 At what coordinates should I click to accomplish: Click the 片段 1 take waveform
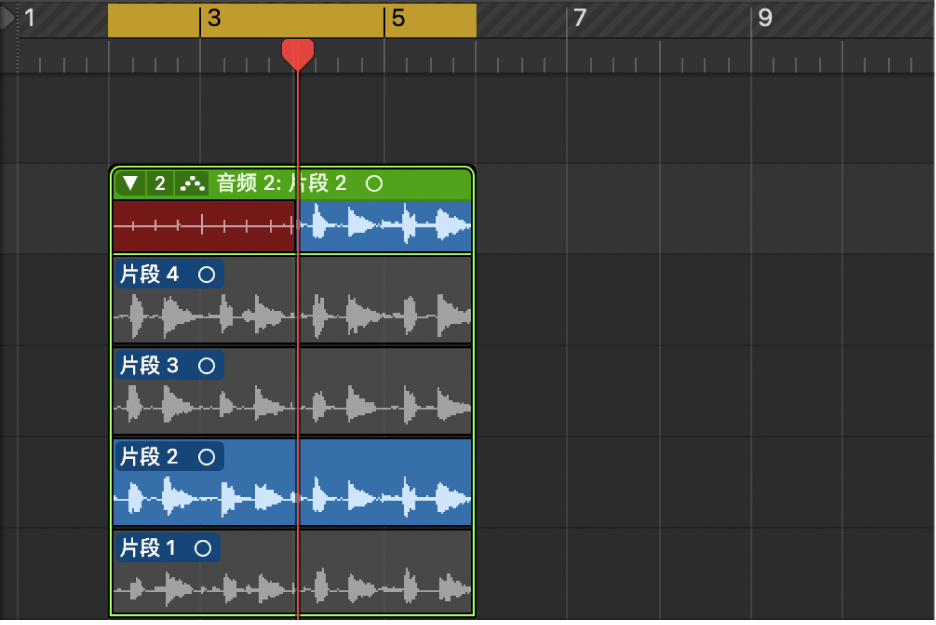(292, 588)
